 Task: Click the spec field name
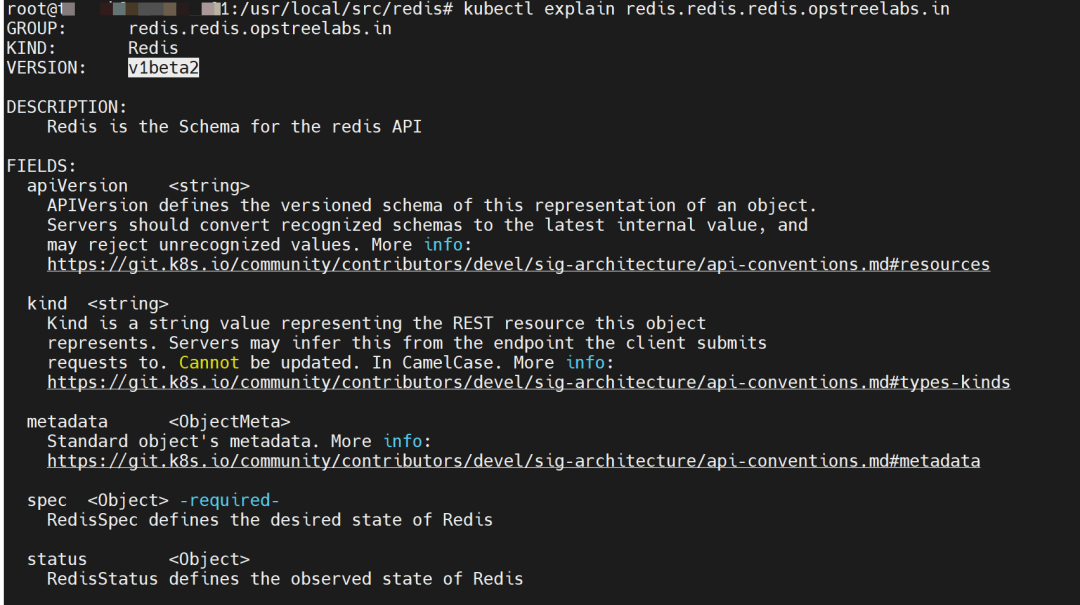coord(46,500)
